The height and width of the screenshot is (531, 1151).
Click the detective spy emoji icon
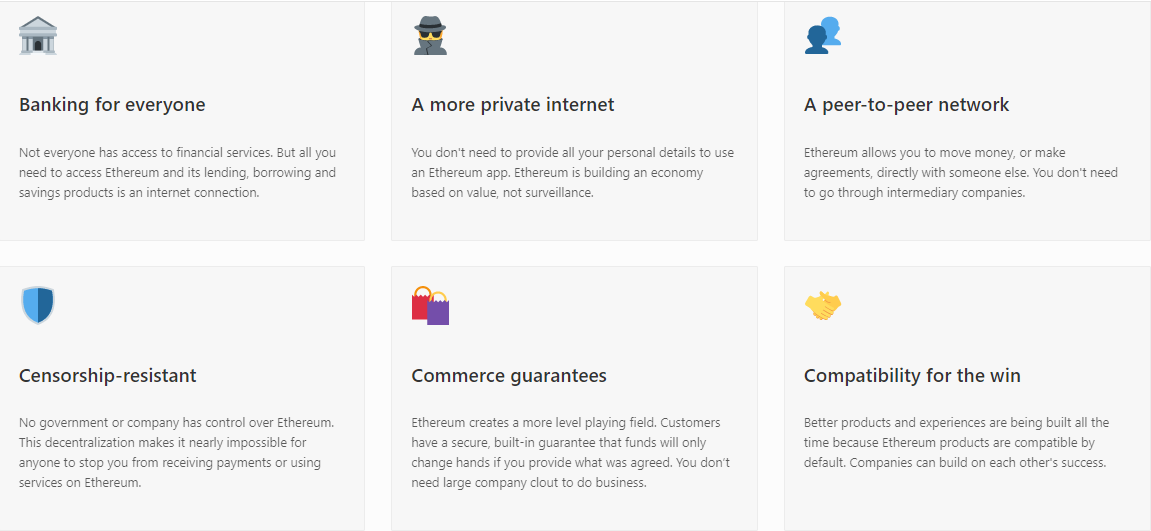tap(430, 35)
